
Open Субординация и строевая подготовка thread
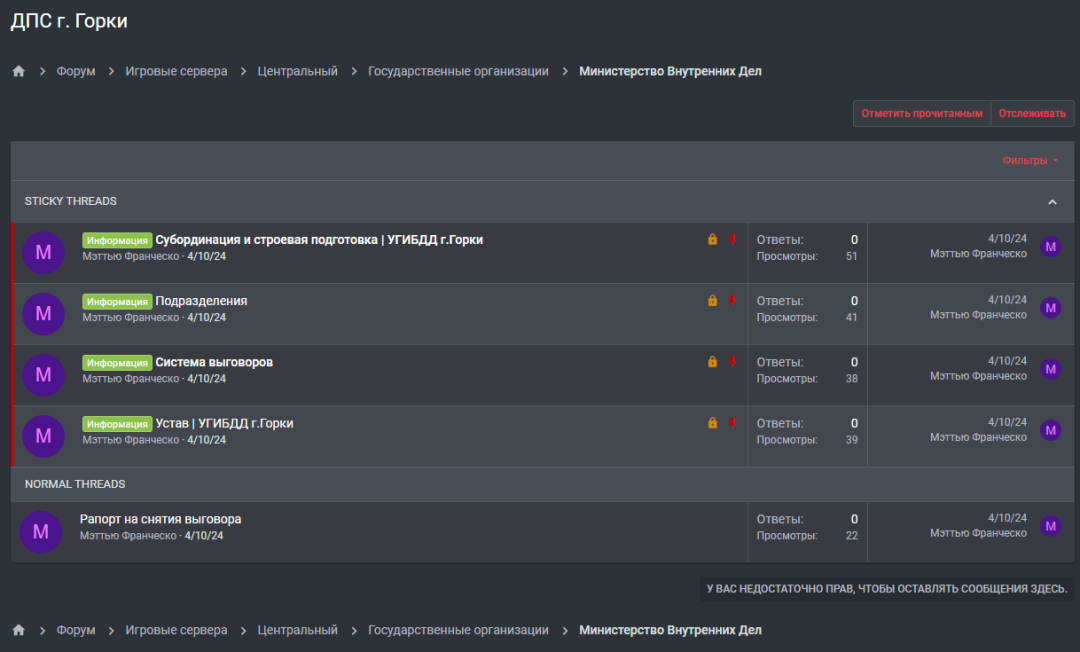pos(319,240)
